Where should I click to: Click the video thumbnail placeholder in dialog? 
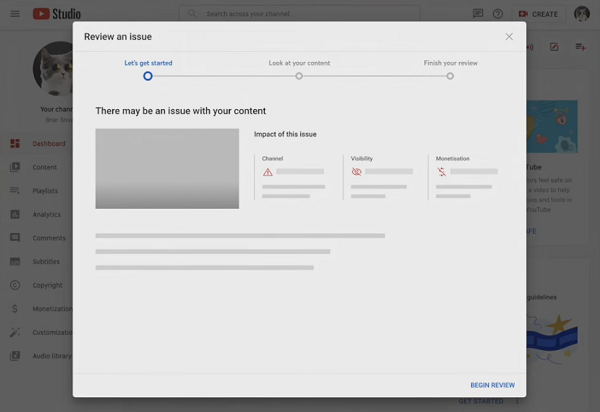(x=167, y=169)
